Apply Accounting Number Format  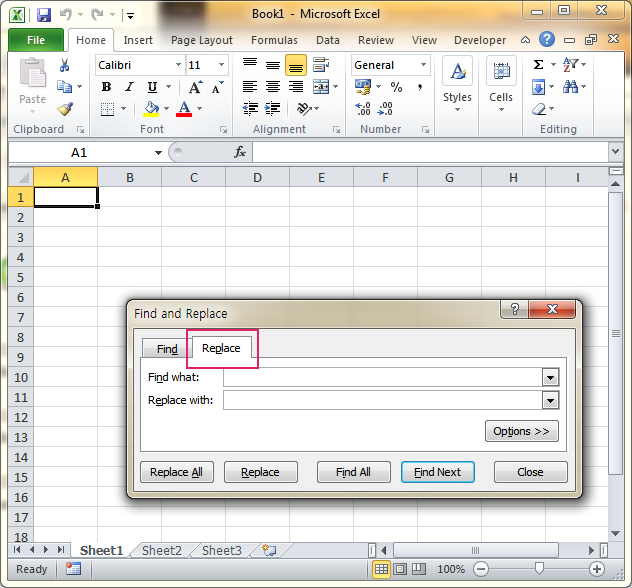pyautogui.click(x=363, y=87)
